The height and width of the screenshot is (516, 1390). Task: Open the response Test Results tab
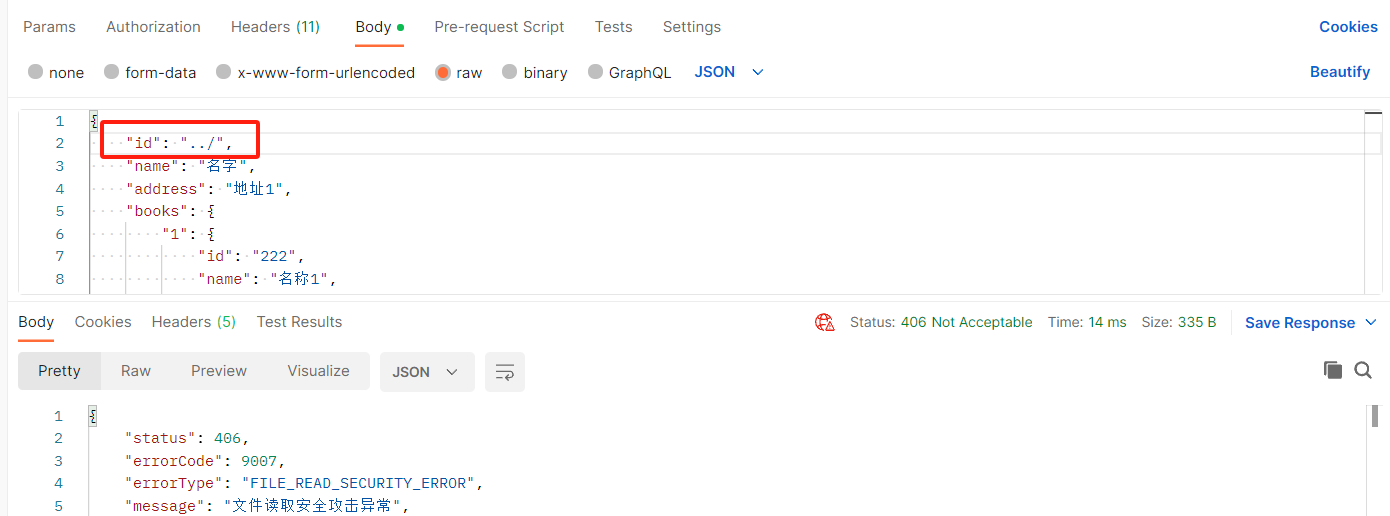299,322
